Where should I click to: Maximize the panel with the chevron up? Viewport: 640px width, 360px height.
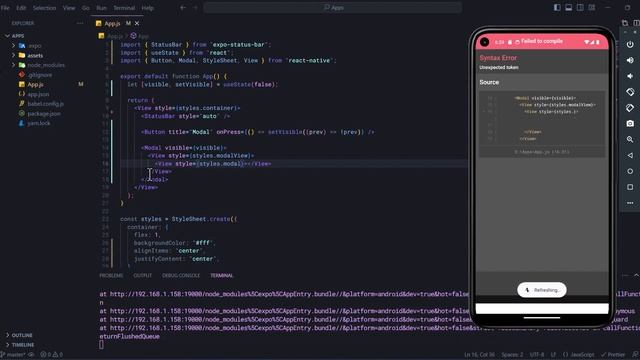click(636, 276)
